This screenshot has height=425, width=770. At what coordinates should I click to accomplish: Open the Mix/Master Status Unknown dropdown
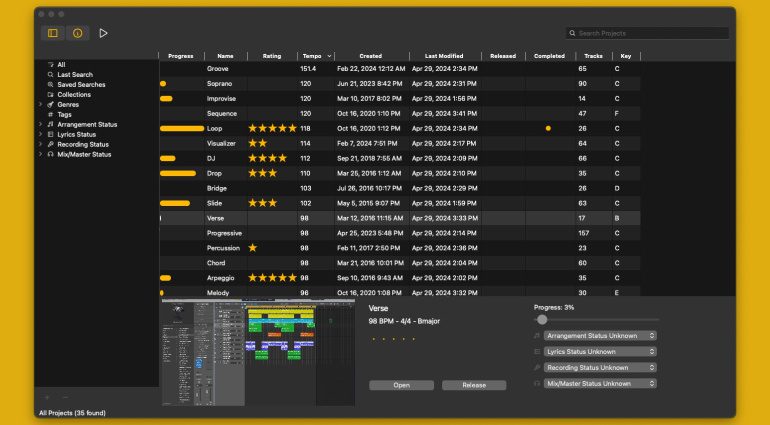pos(600,383)
